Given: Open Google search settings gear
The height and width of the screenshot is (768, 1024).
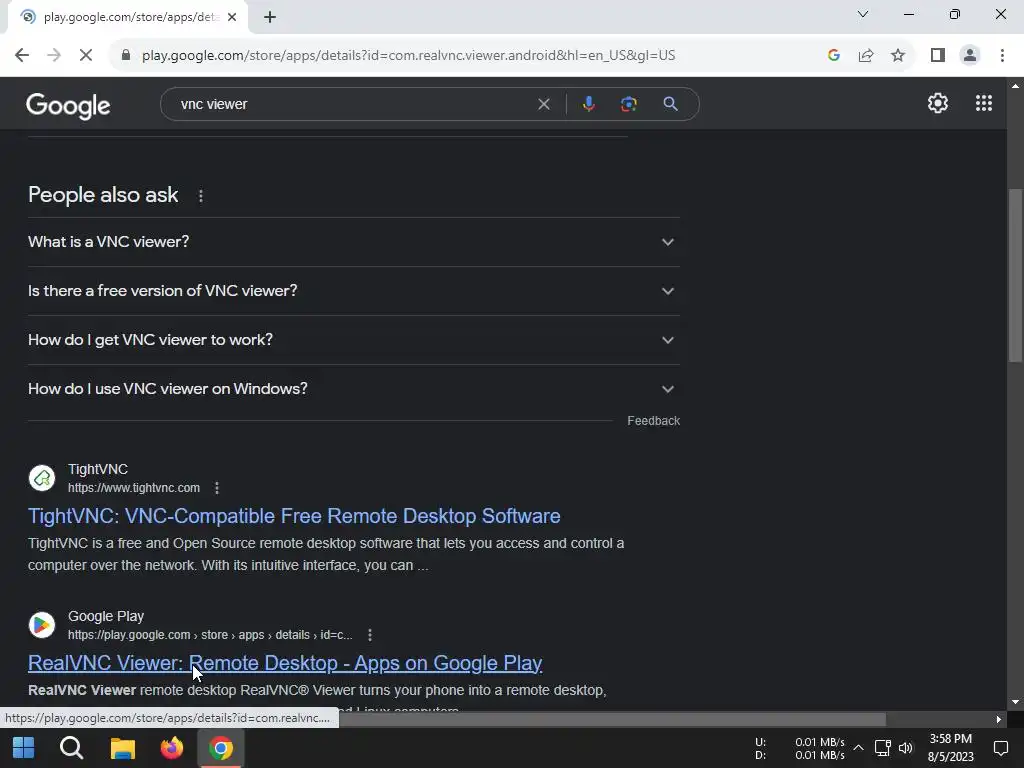Looking at the screenshot, I should [938, 103].
